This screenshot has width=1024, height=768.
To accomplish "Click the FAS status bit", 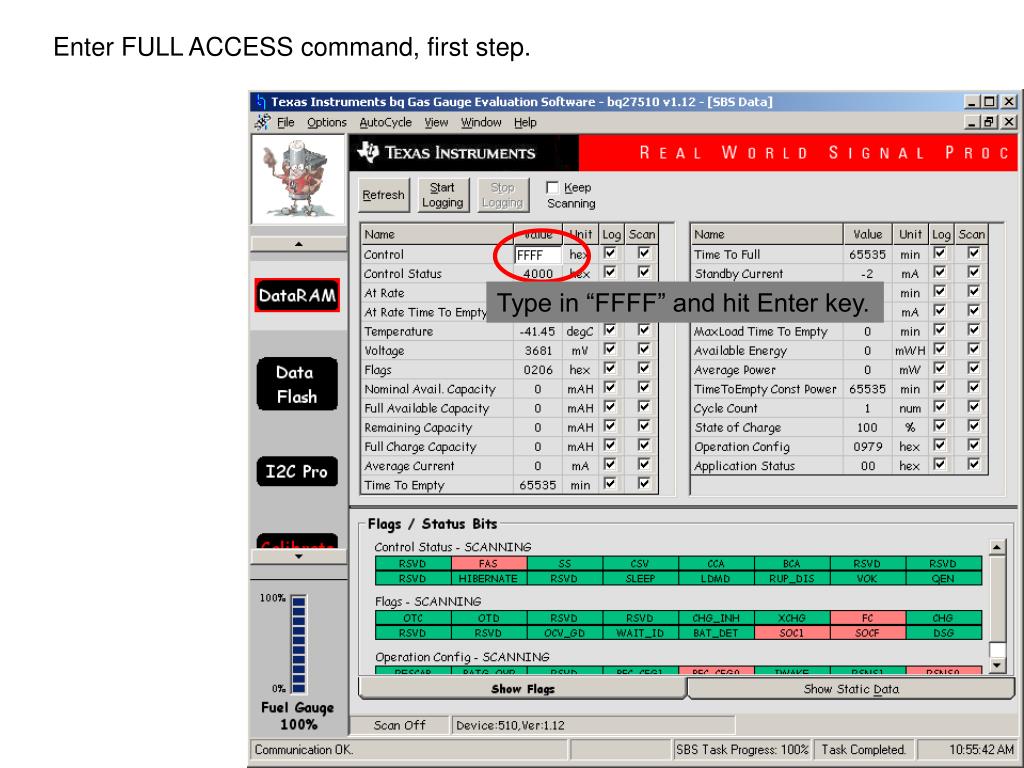I will point(488,564).
